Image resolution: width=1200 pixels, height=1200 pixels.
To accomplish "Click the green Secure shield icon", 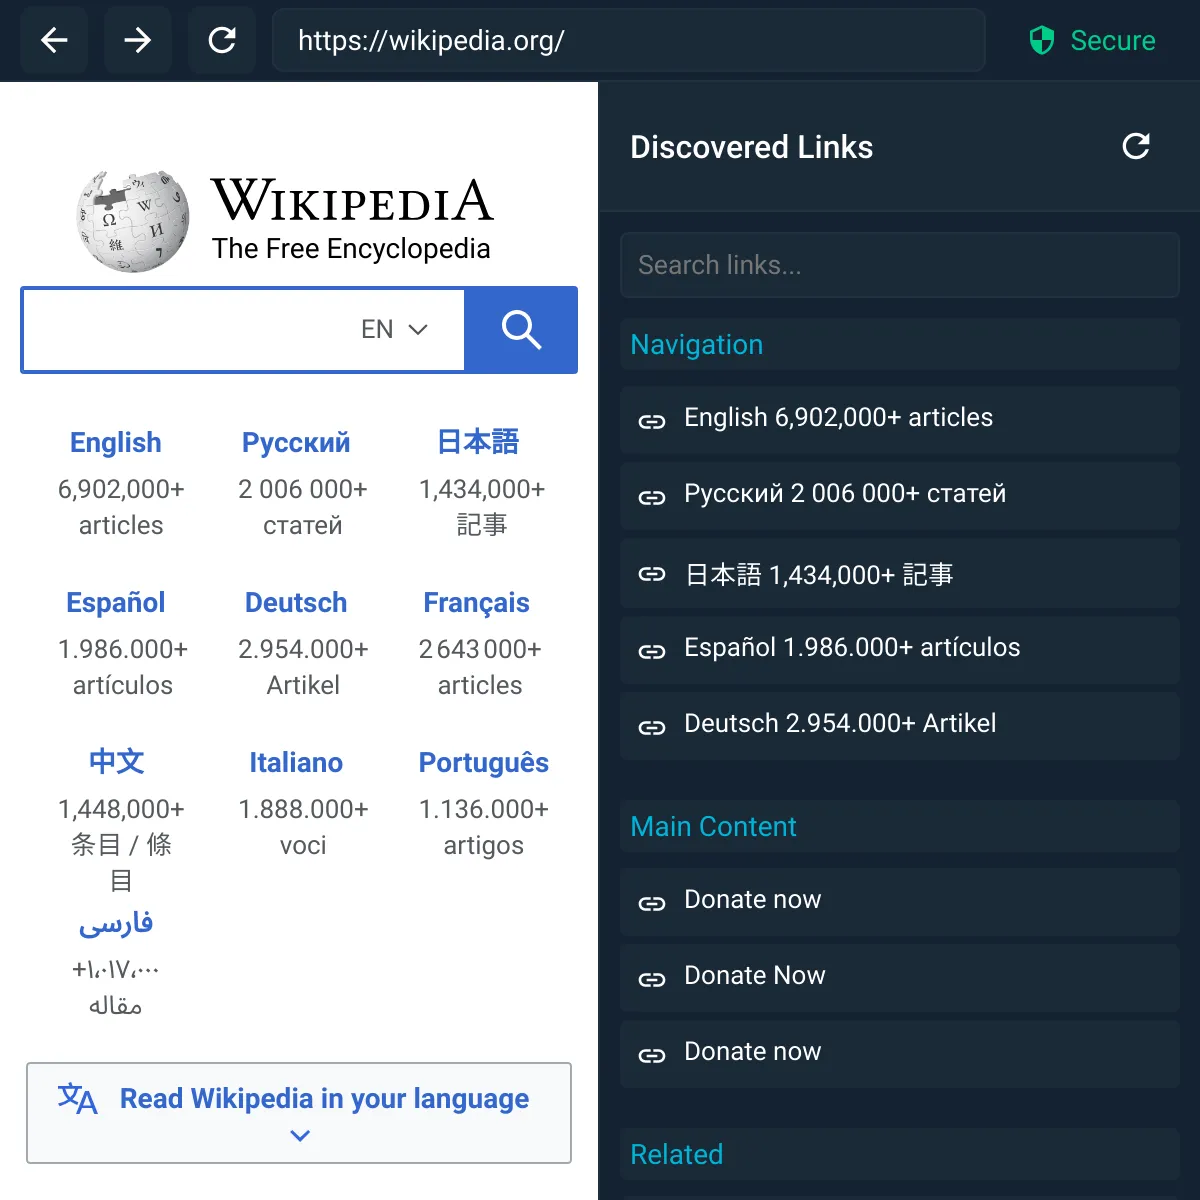I will (1042, 40).
